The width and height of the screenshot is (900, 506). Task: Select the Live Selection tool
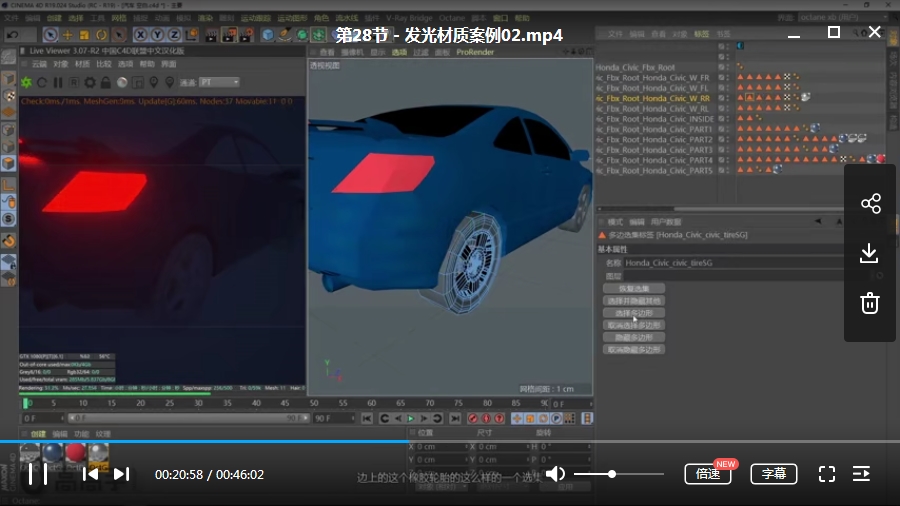point(51,36)
